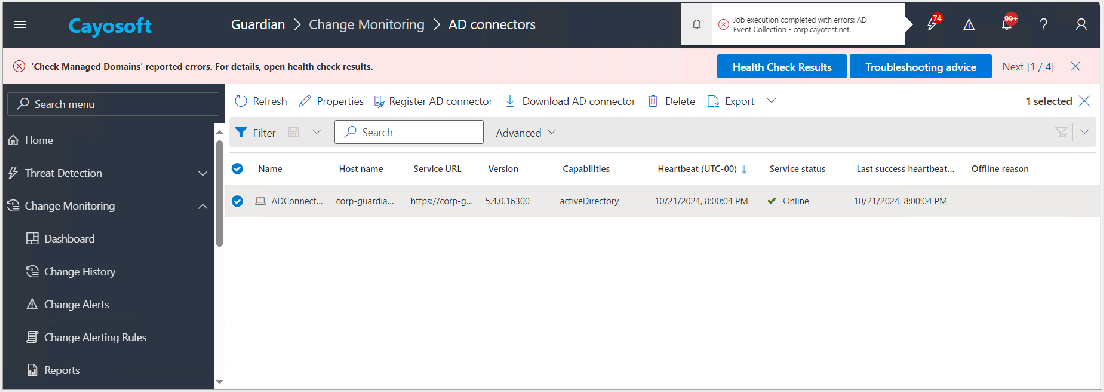
Task: Clear the '1 selected' selection
Action: pos(1084,101)
